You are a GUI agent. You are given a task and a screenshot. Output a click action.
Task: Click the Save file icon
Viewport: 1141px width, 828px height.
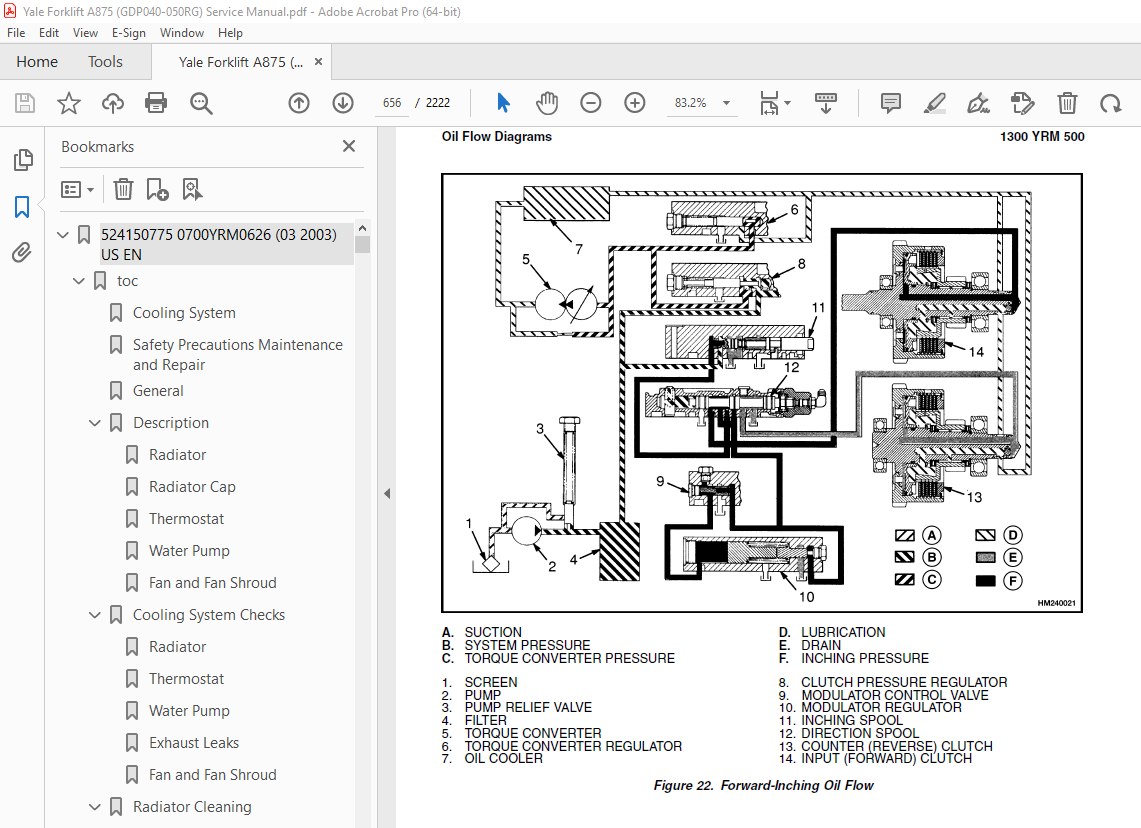point(25,103)
